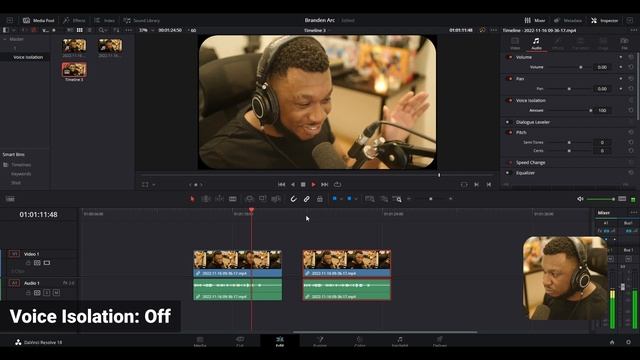The image size is (640, 360).
Task: Toggle Position Lock padlock icon
Action: tap(320, 199)
